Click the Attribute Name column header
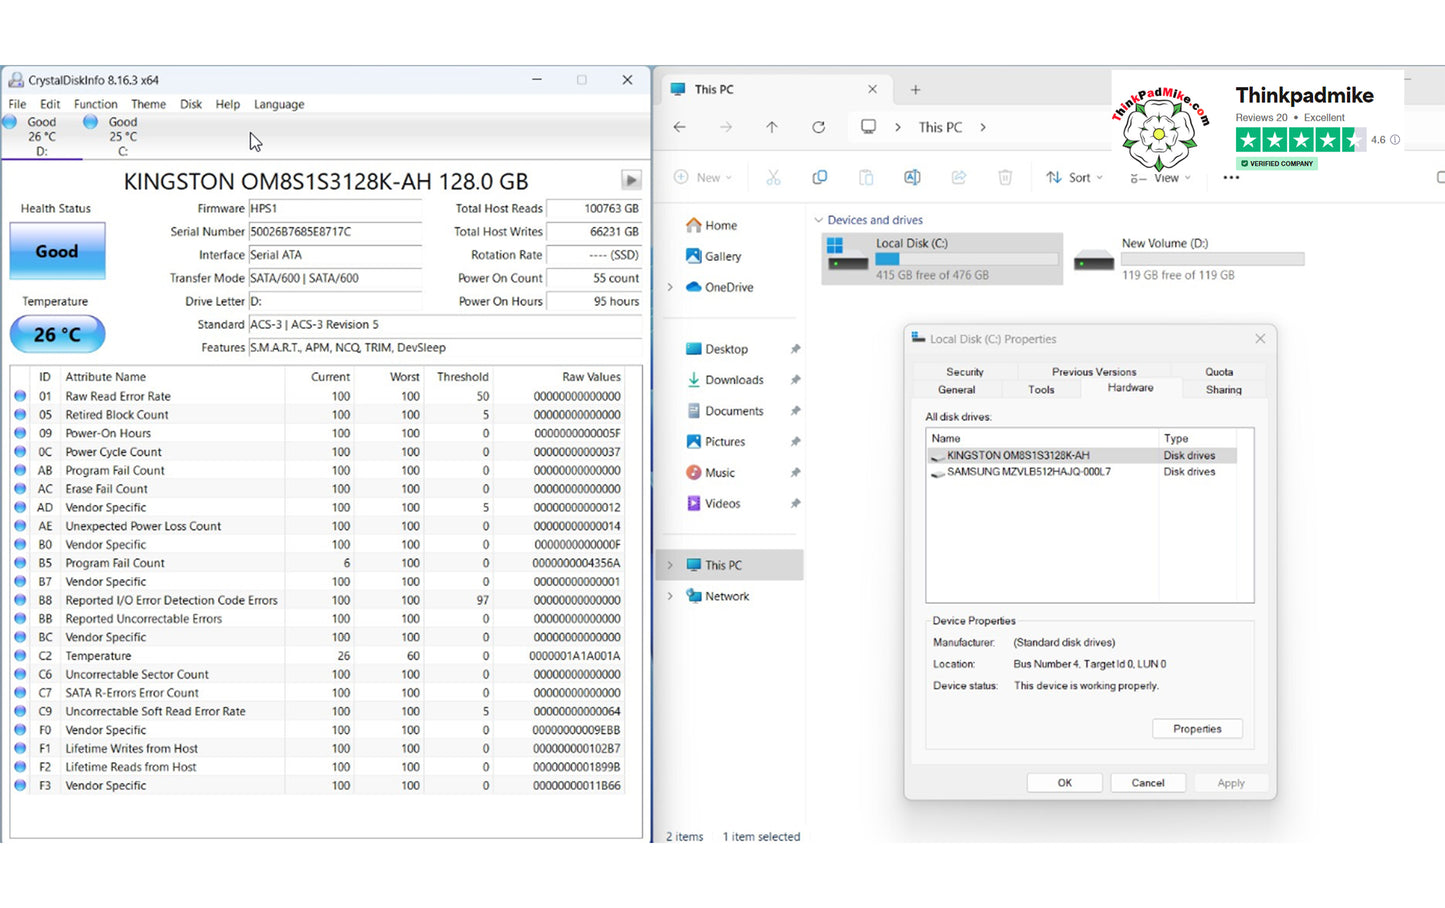The width and height of the screenshot is (1445, 908). [x=172, y=377]
